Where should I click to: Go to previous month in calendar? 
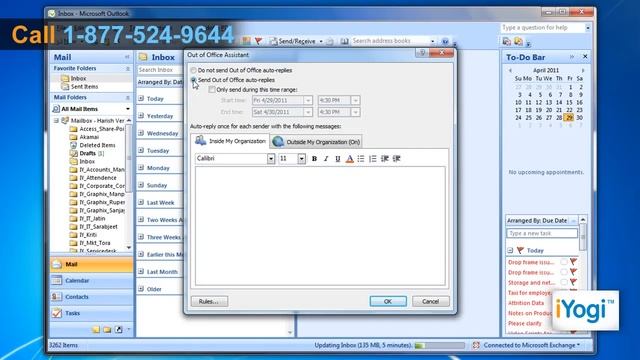pyautogui.click(x=510, y=71)
